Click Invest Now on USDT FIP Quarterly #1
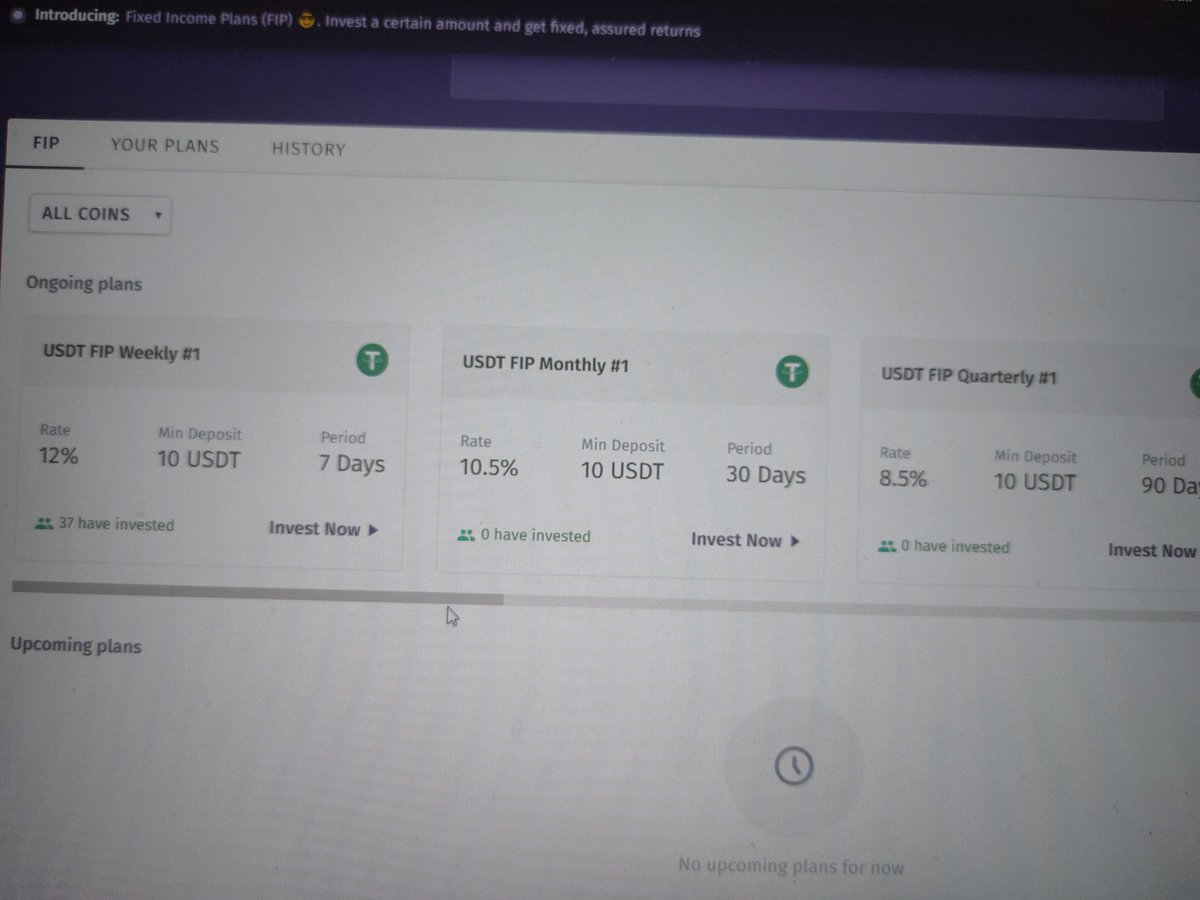 [1154, 550]
